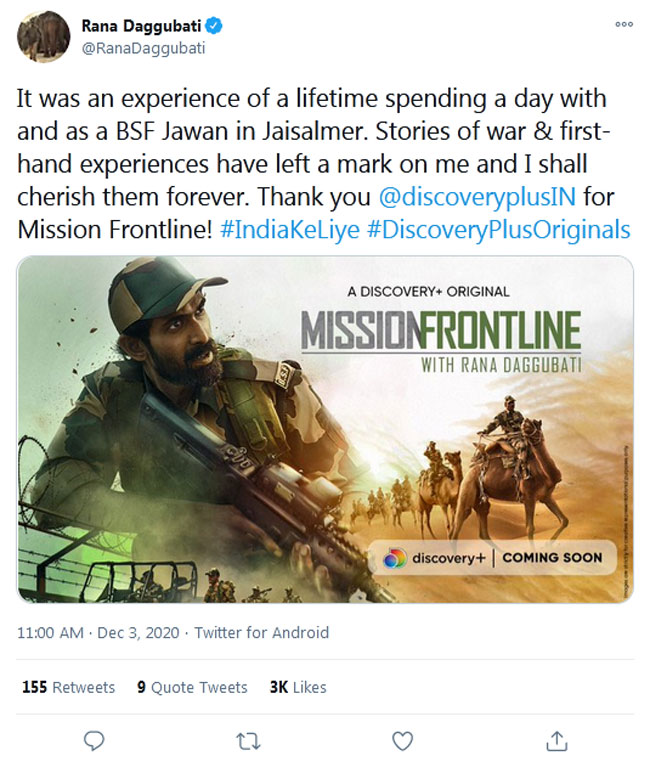Like the tweet with the heart icon
Image resolution: width=650 pixels, height=767 pixels.
click(402, 740)
